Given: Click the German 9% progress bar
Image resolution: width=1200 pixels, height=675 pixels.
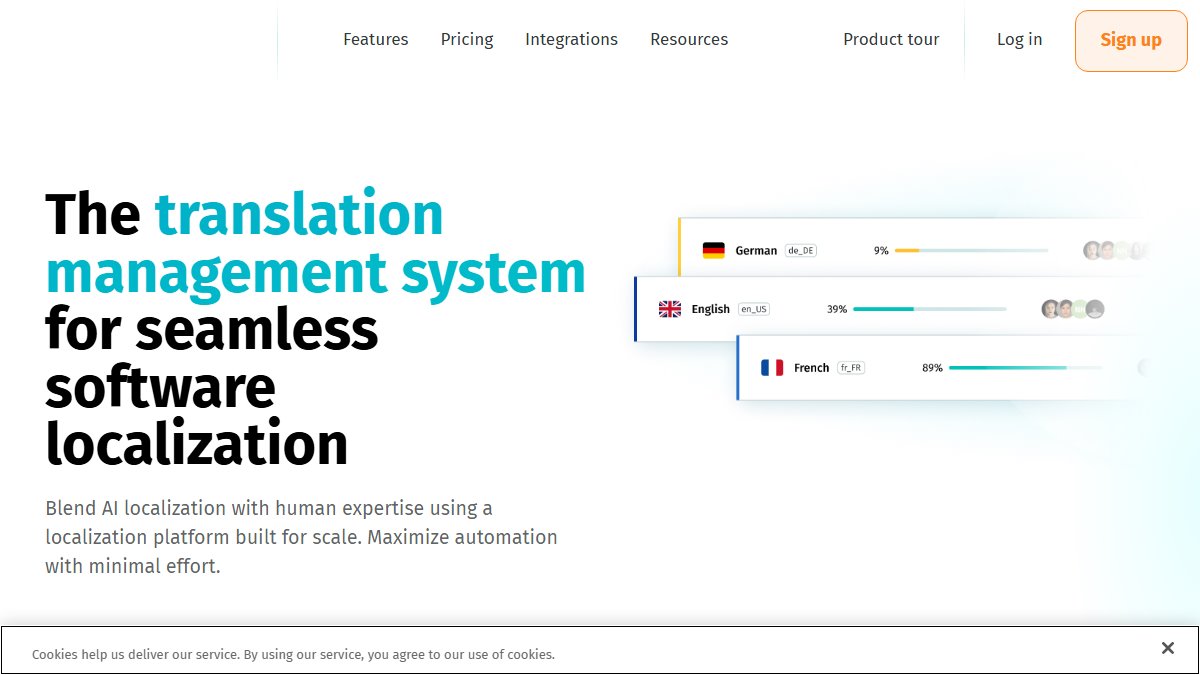Looking at the screenshot, I should 971,250.
